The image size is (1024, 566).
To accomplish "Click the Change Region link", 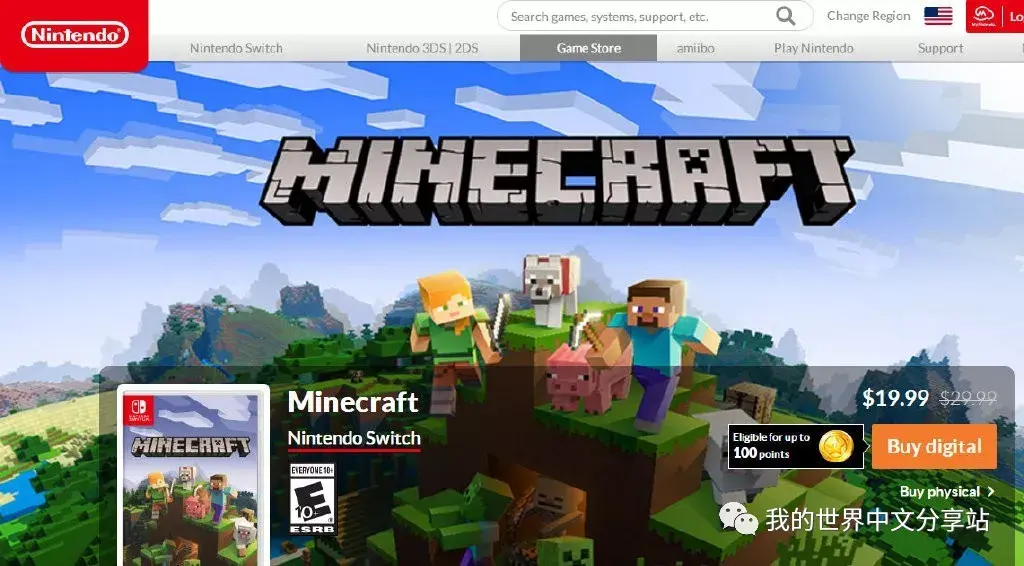I will [x=869, y=16].
